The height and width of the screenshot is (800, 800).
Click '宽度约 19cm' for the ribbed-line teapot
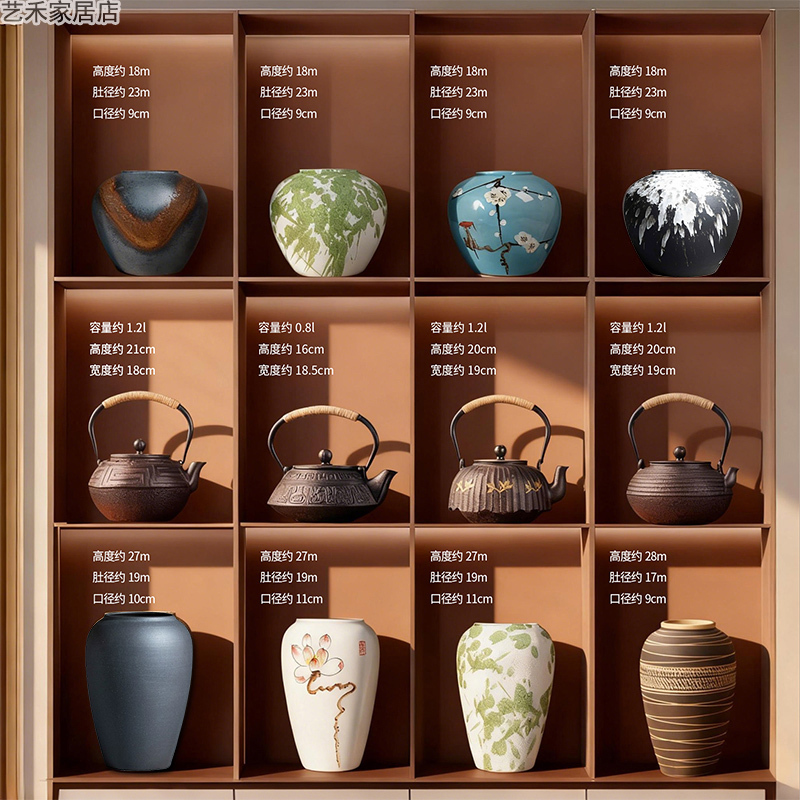click(642, 370)
